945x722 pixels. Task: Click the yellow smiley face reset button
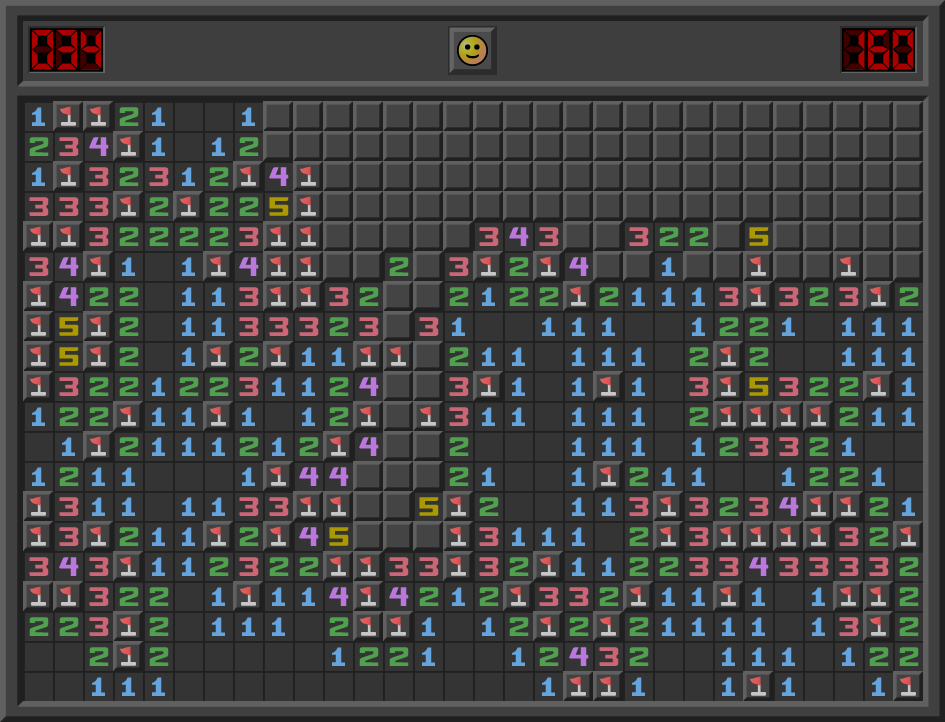pos(472,50)
